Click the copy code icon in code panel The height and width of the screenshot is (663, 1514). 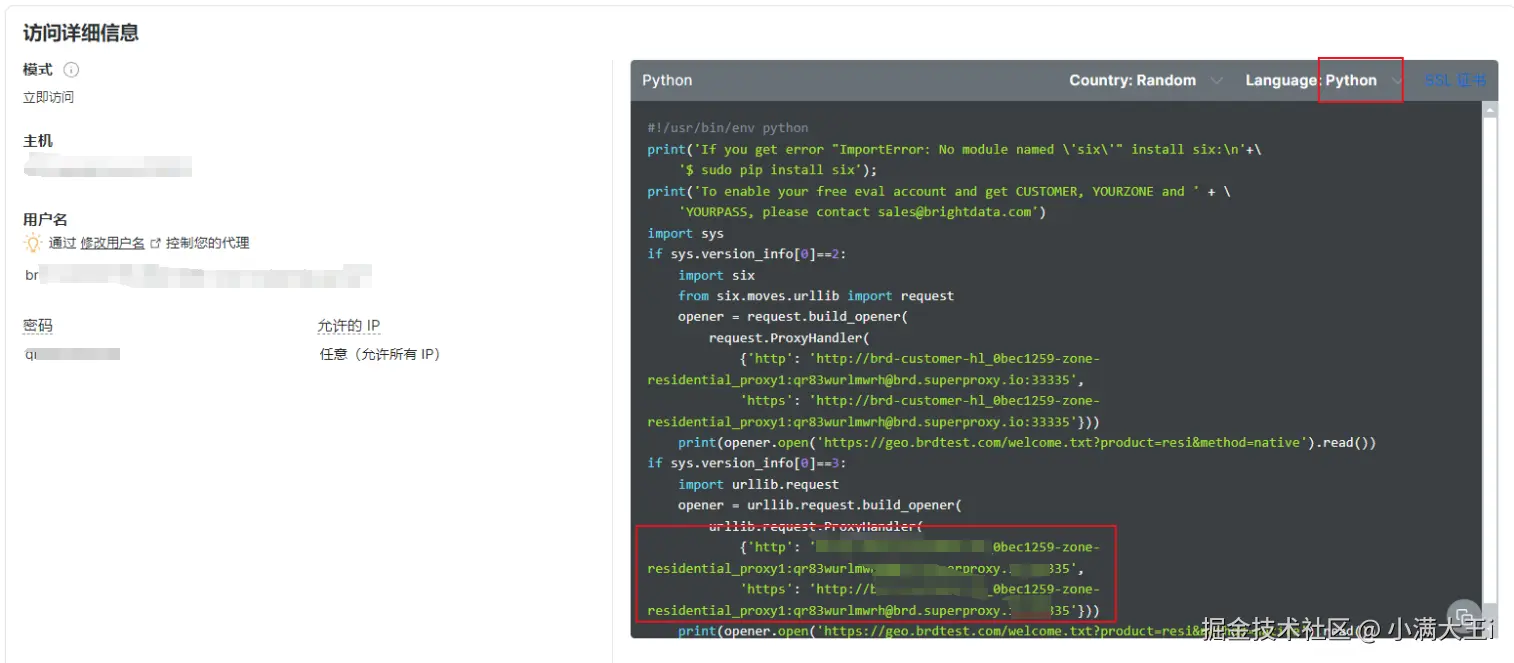pos(1463,616)
